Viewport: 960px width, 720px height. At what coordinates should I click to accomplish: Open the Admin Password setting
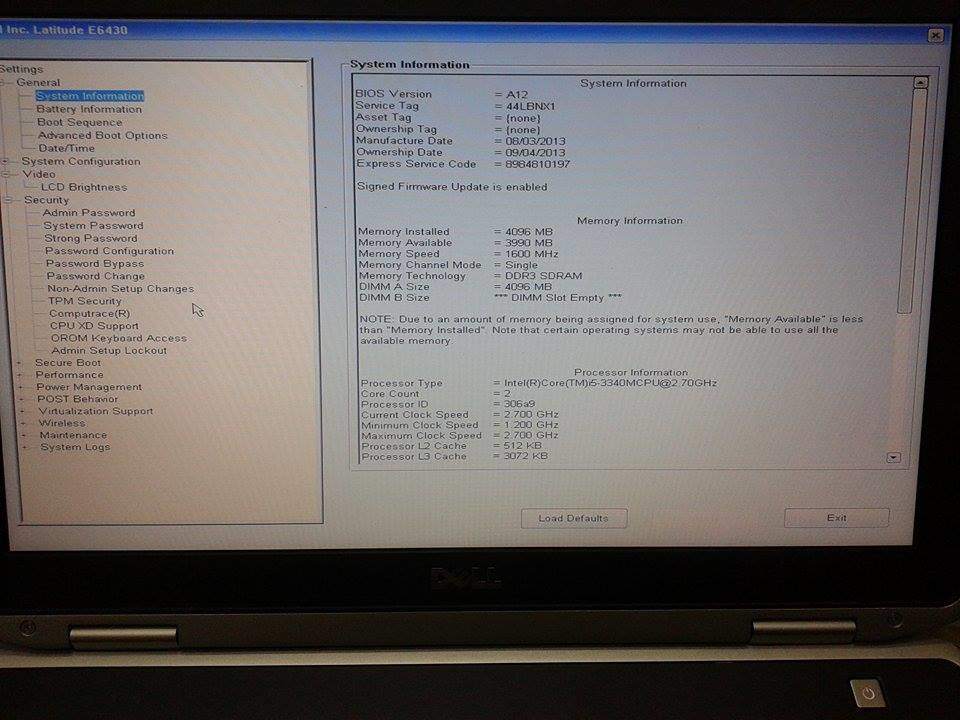(89, 212)
